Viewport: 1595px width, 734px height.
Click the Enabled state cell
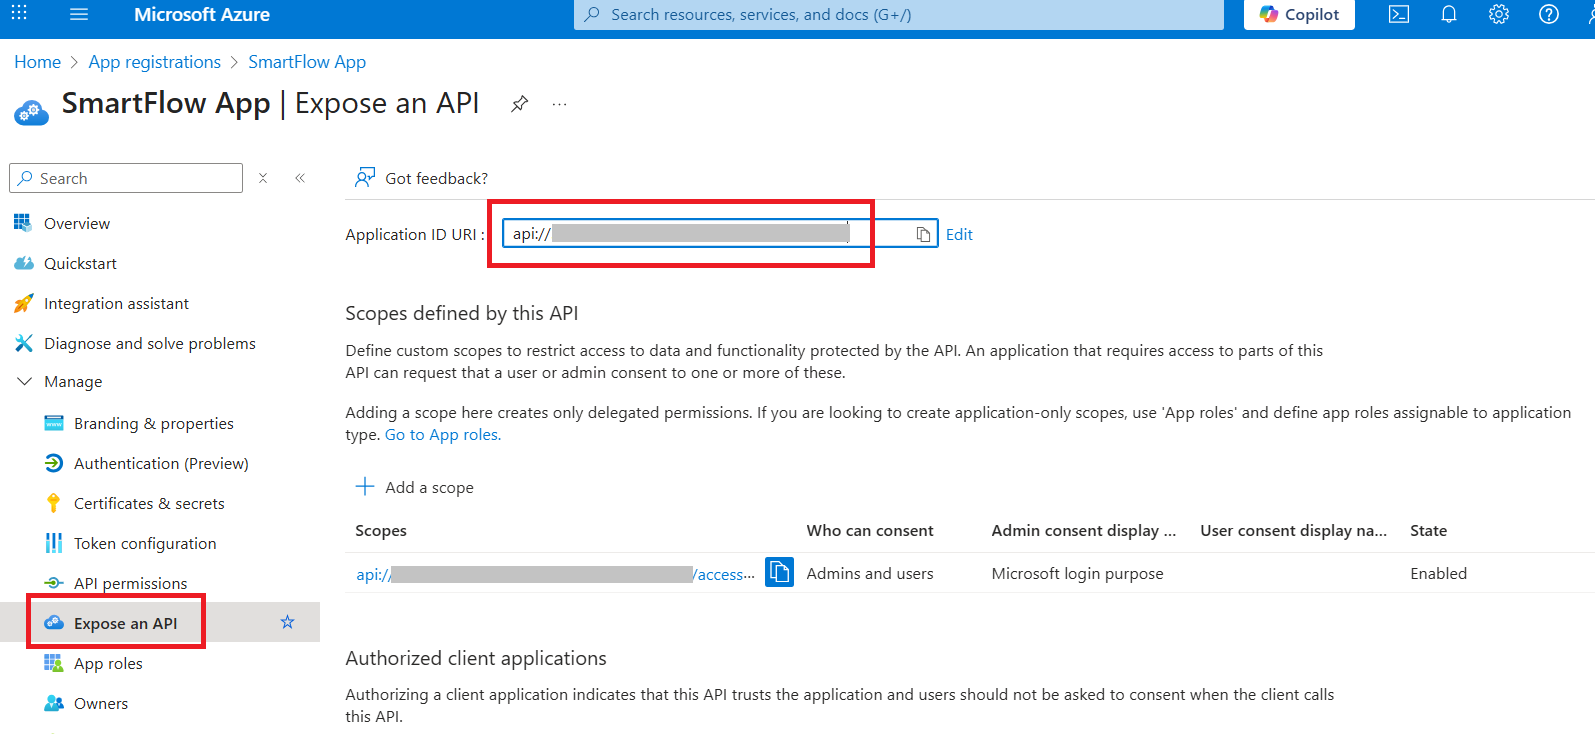pos(1438,573)
